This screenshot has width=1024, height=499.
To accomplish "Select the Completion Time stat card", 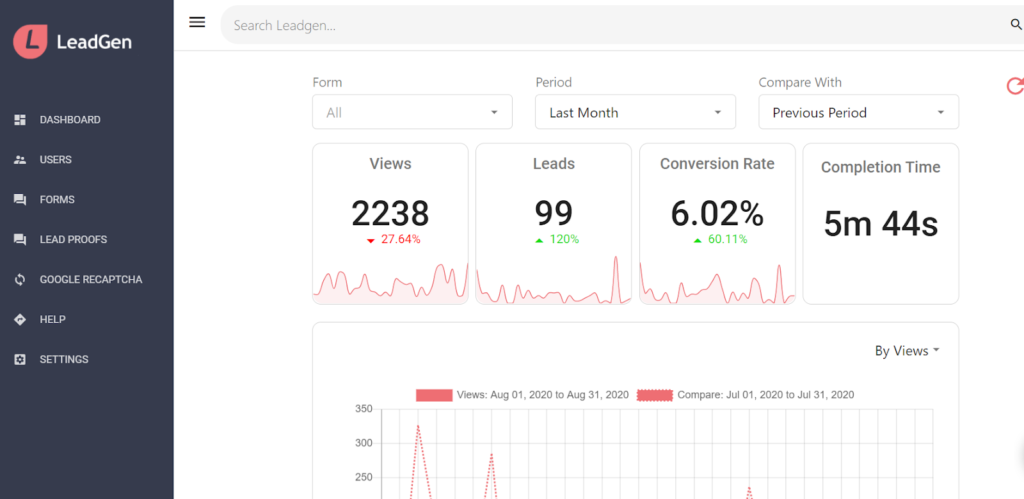I will tap(881, 224).
